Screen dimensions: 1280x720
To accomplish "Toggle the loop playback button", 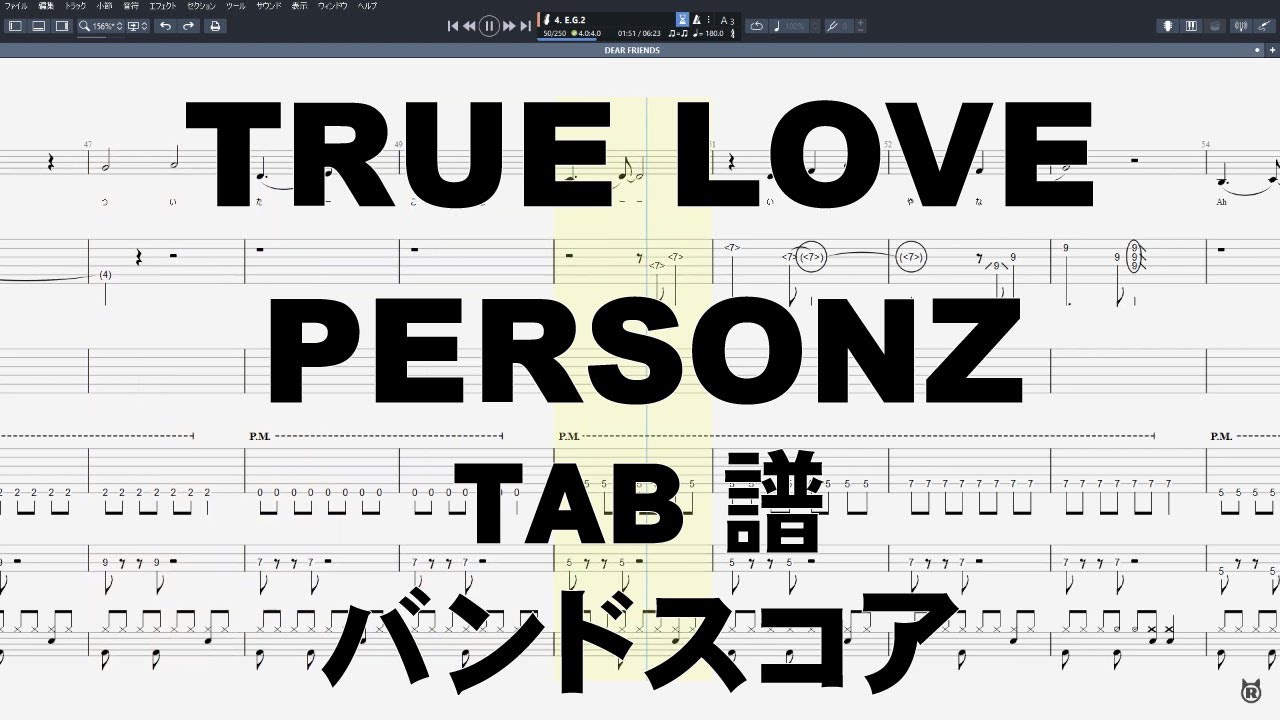I will pyautogui.click(x=756, y=26).
